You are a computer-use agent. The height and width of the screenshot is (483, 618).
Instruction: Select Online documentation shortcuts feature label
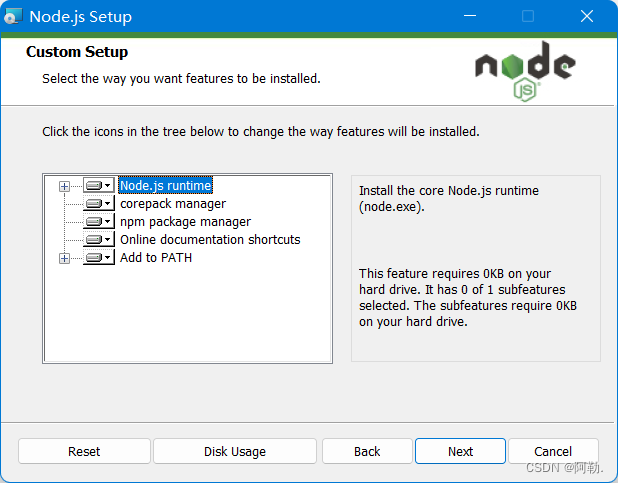point(210,239)
